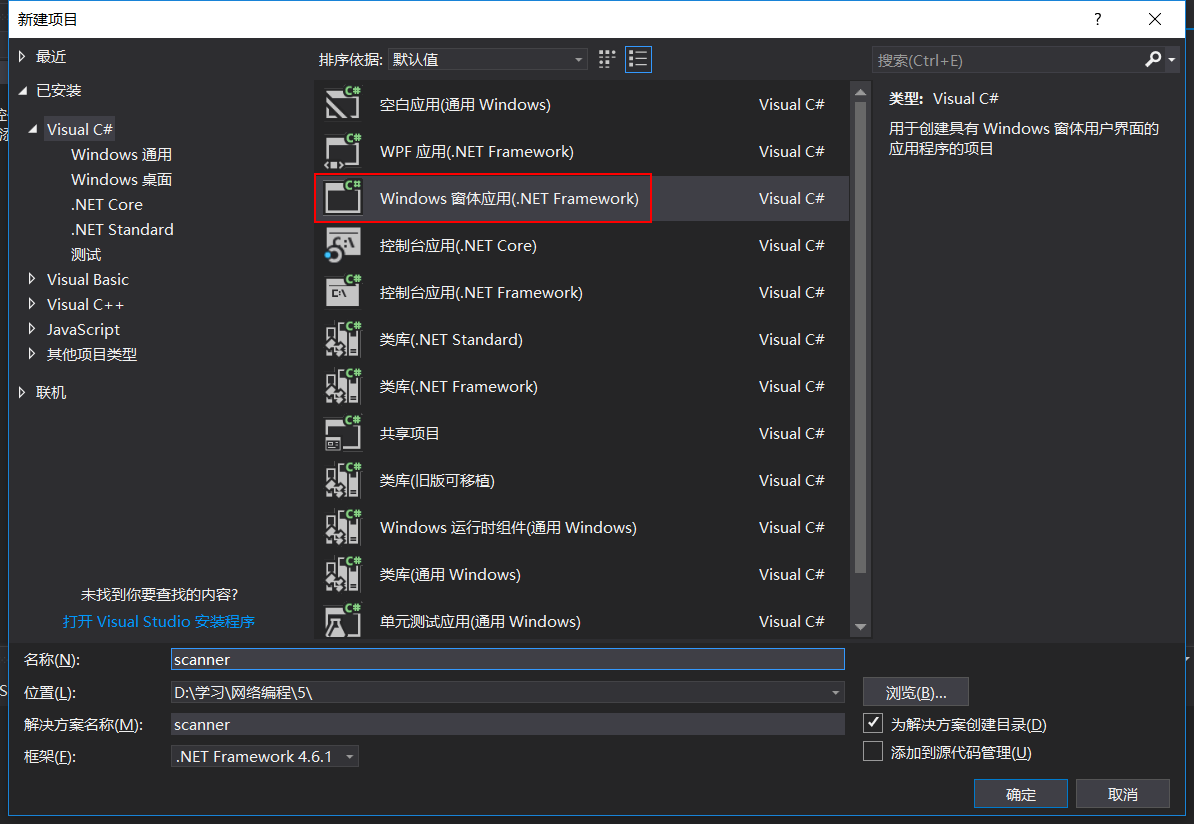Click the 取消 button
Viewport: 1194px width, 824px height.
pyautogui.click(x=1122, y=794)
